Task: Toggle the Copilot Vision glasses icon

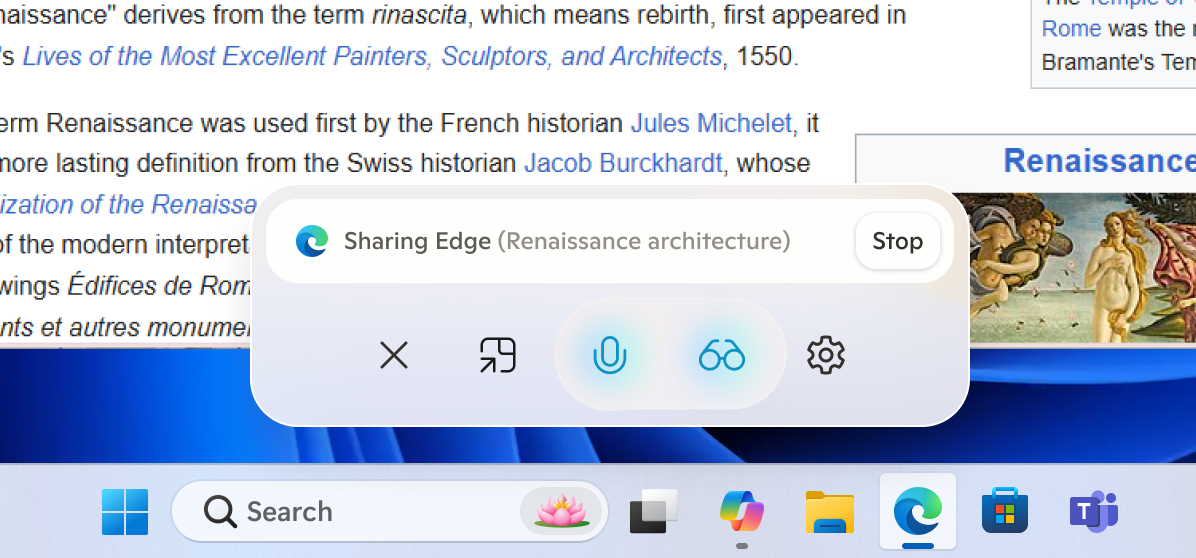Action: (722, 355)
